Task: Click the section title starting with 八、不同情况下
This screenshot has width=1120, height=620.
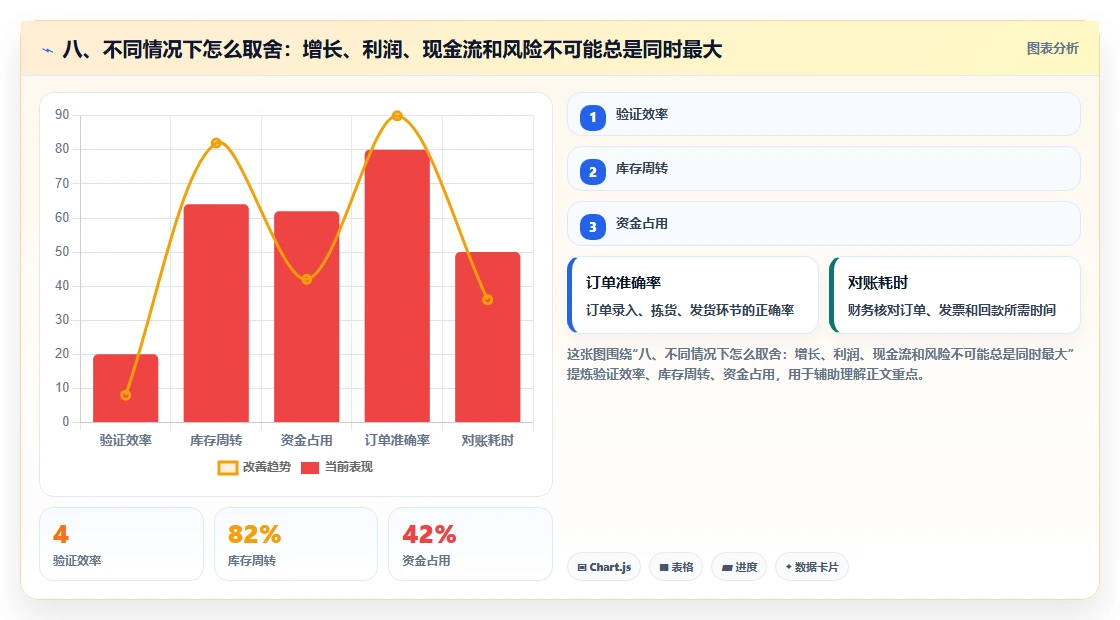Action: coord(392,50)
